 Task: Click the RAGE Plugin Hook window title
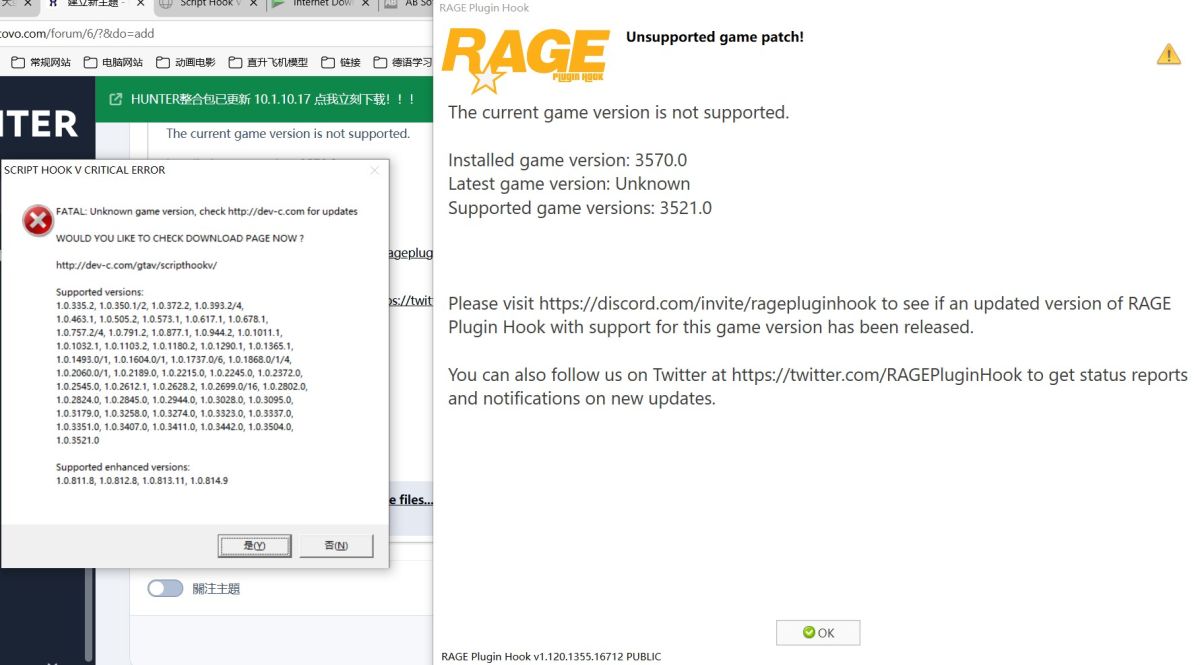pos(485,8)
